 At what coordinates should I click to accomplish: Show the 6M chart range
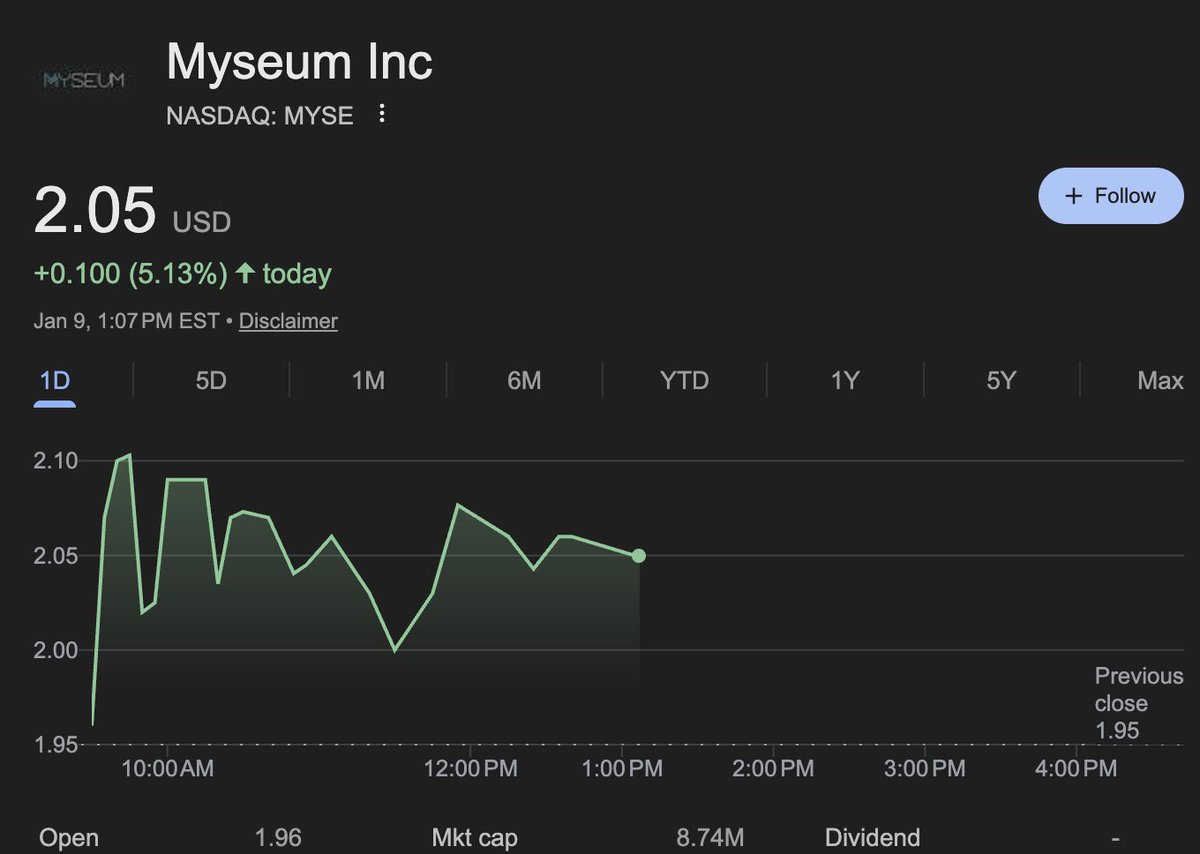[524, 381]
